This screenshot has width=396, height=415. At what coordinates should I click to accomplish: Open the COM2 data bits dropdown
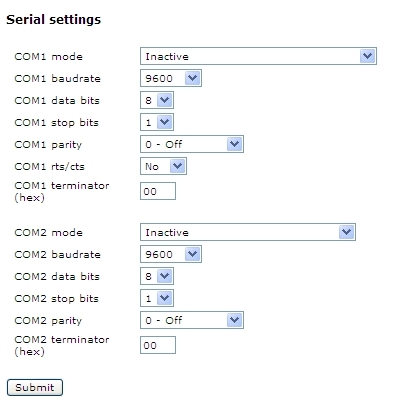(x=157, y=276)
